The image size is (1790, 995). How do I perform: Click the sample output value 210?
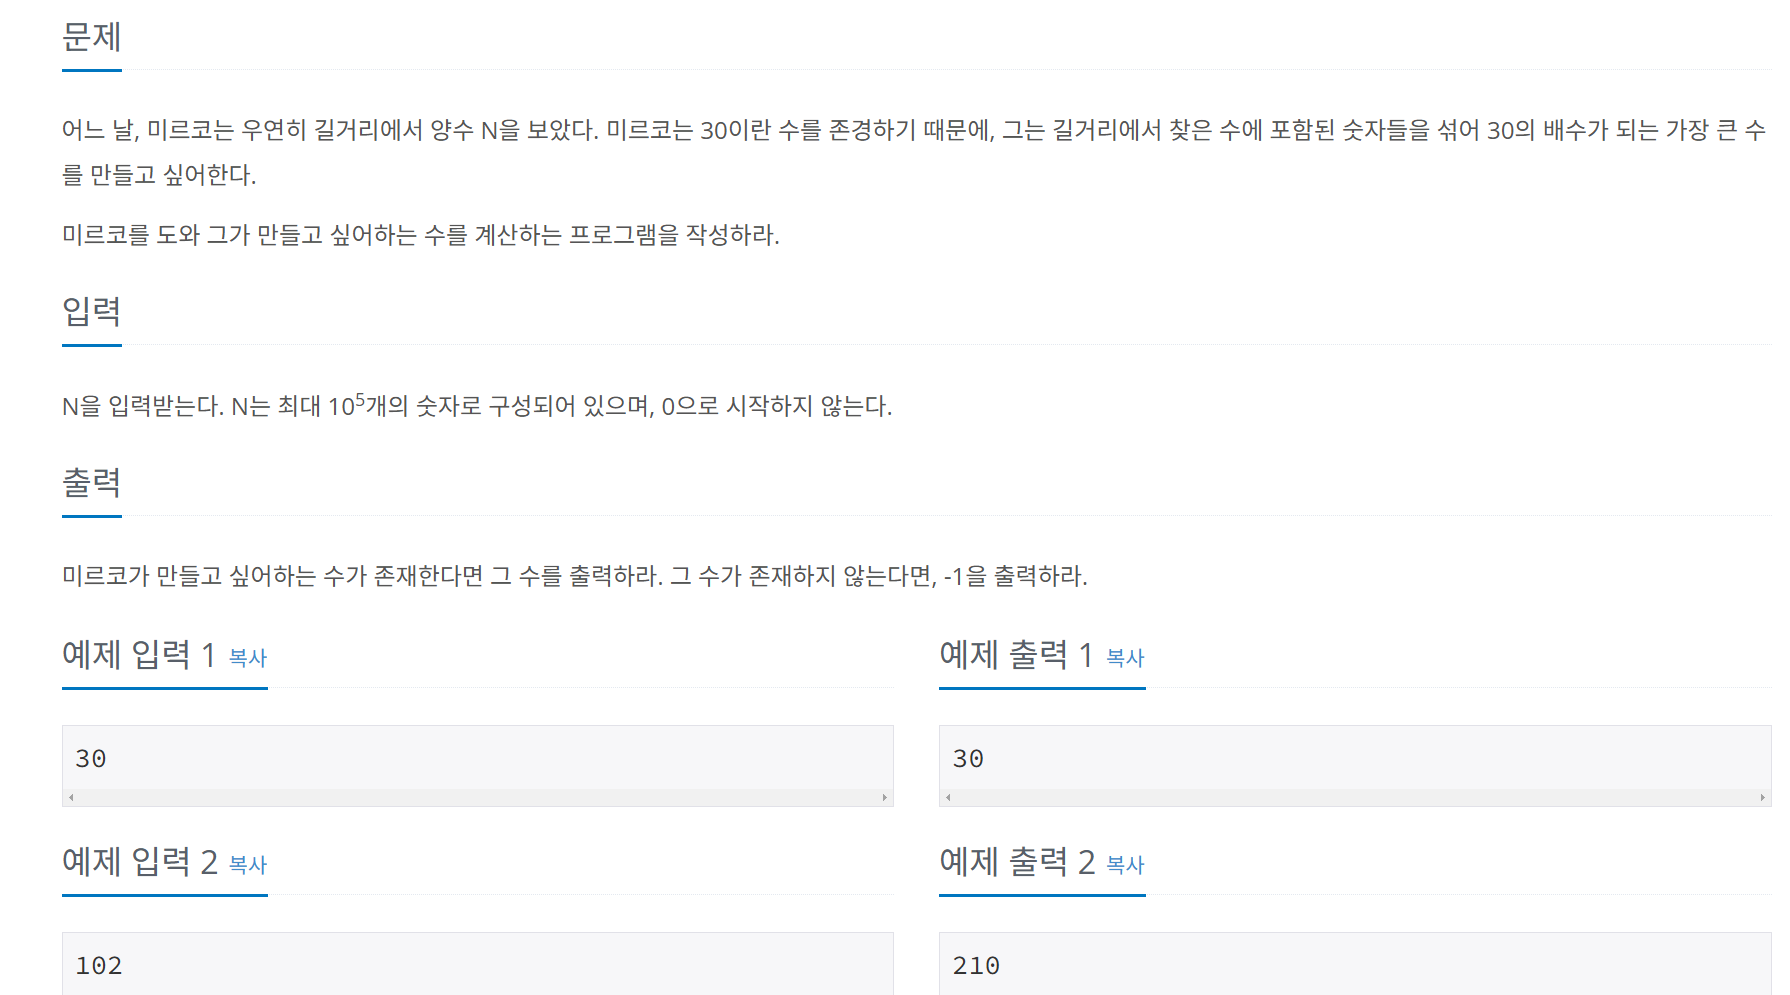(x=976, y=966)
